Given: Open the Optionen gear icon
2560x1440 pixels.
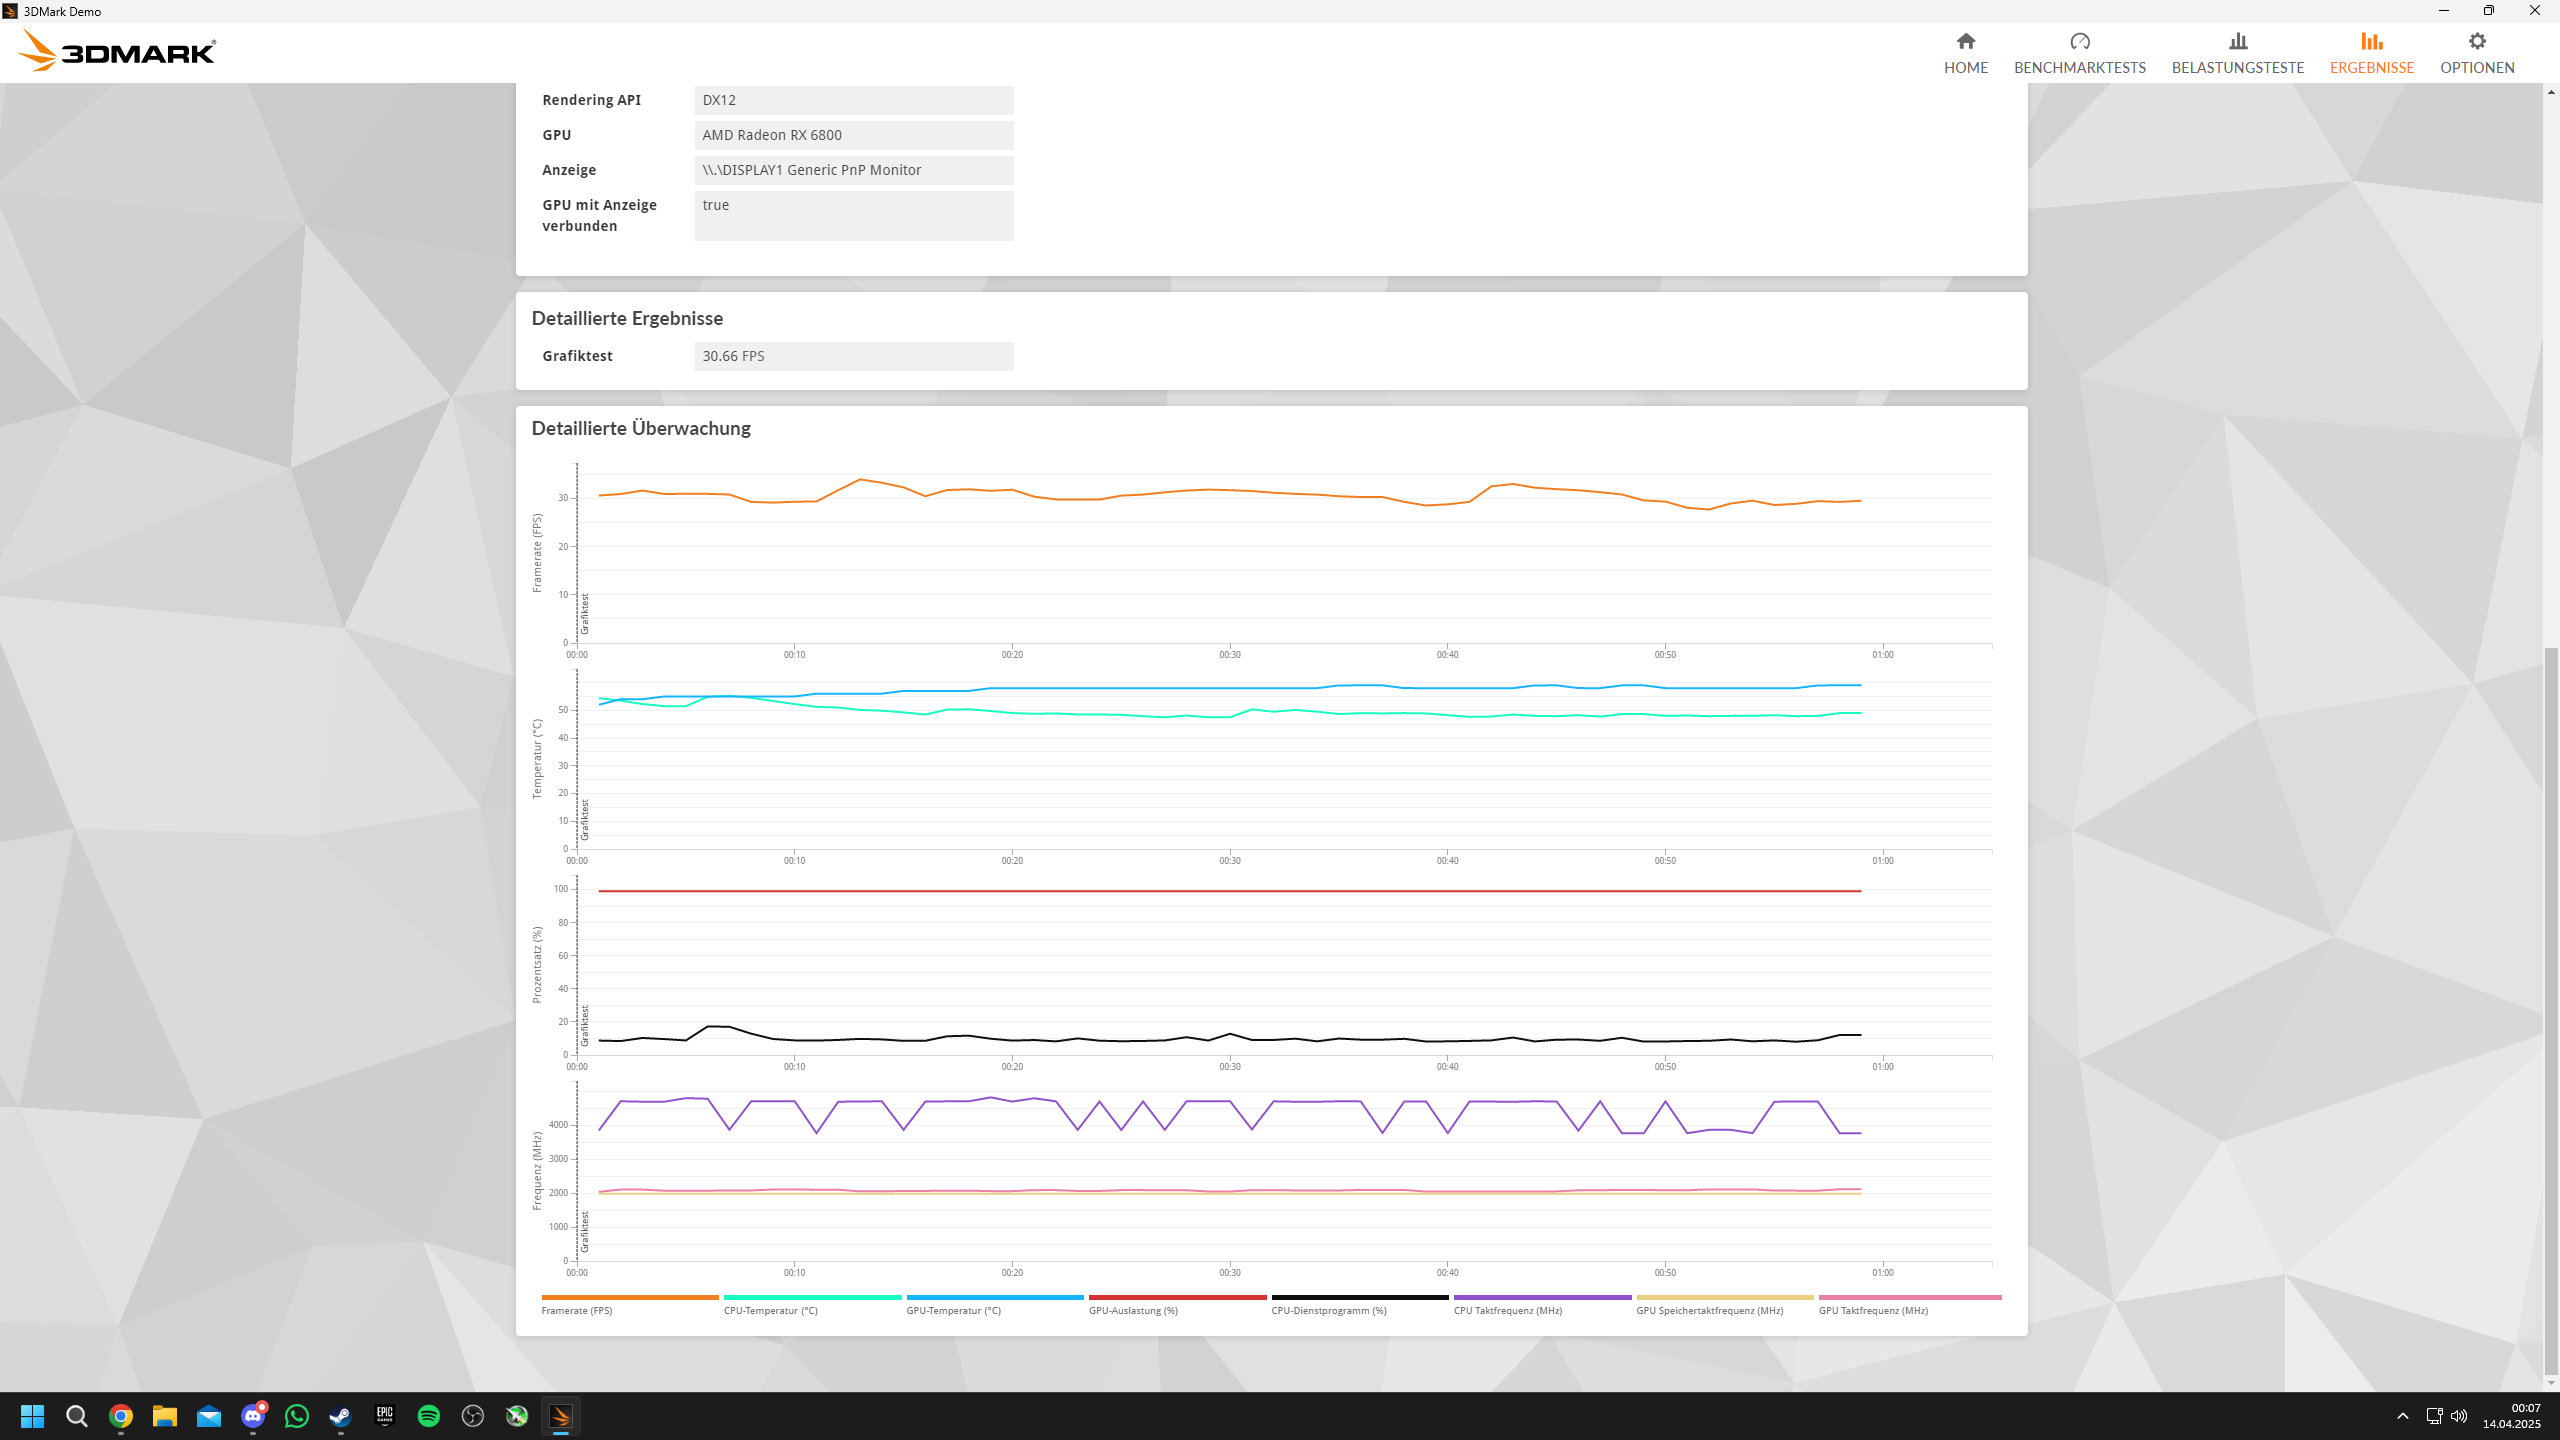Looking at the screenshot, I should tap(2476, 41).
